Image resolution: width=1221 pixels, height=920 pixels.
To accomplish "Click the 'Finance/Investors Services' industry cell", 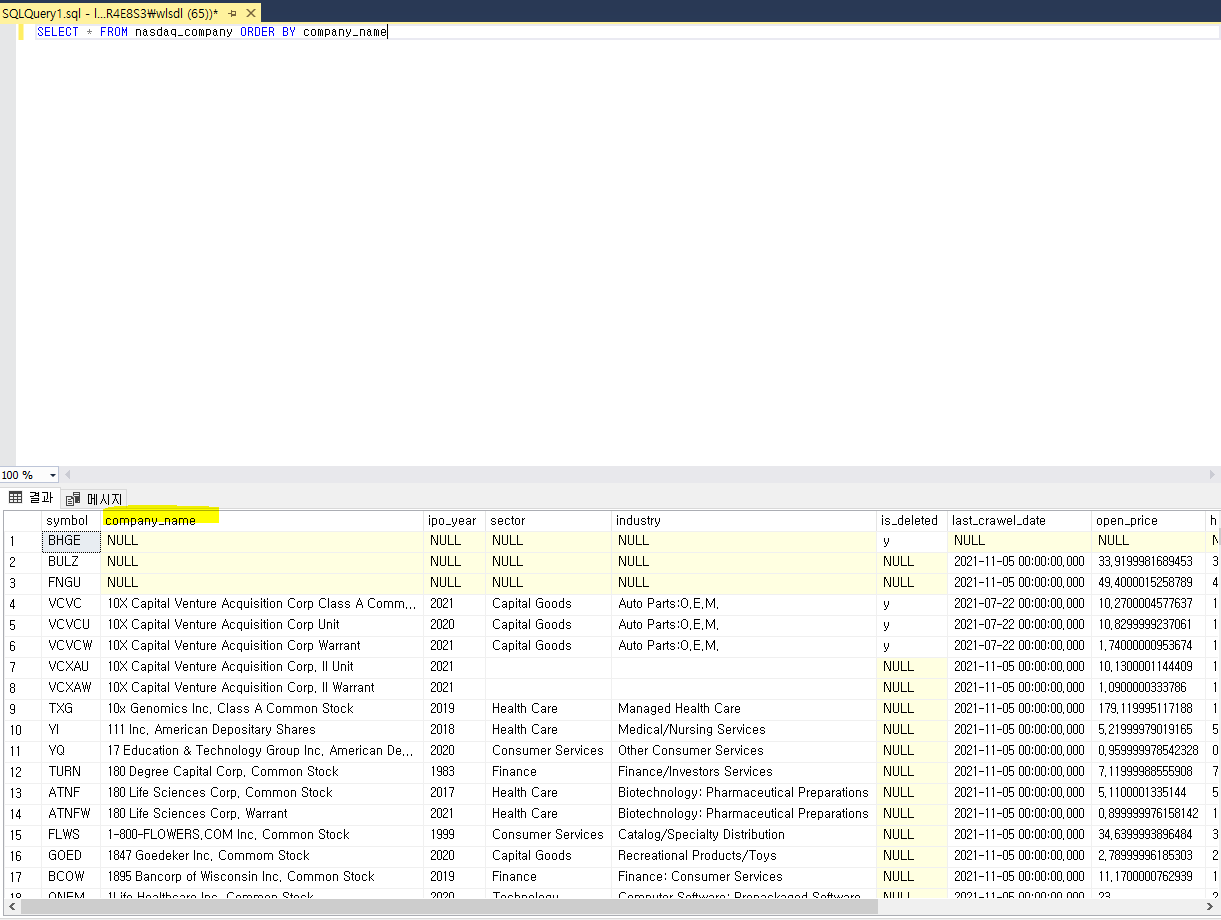I will (745, 772).
